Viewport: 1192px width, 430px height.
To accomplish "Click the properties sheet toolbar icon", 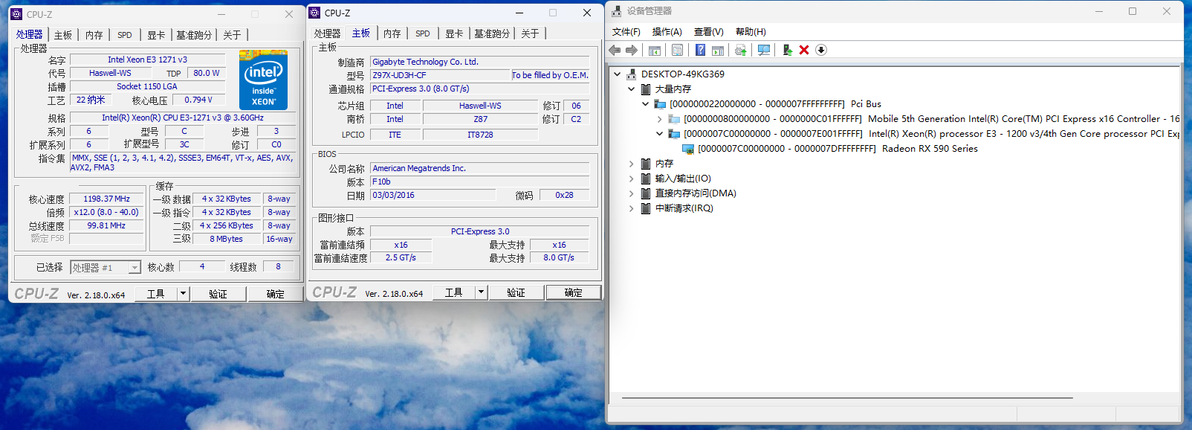I will pos(677,50).
